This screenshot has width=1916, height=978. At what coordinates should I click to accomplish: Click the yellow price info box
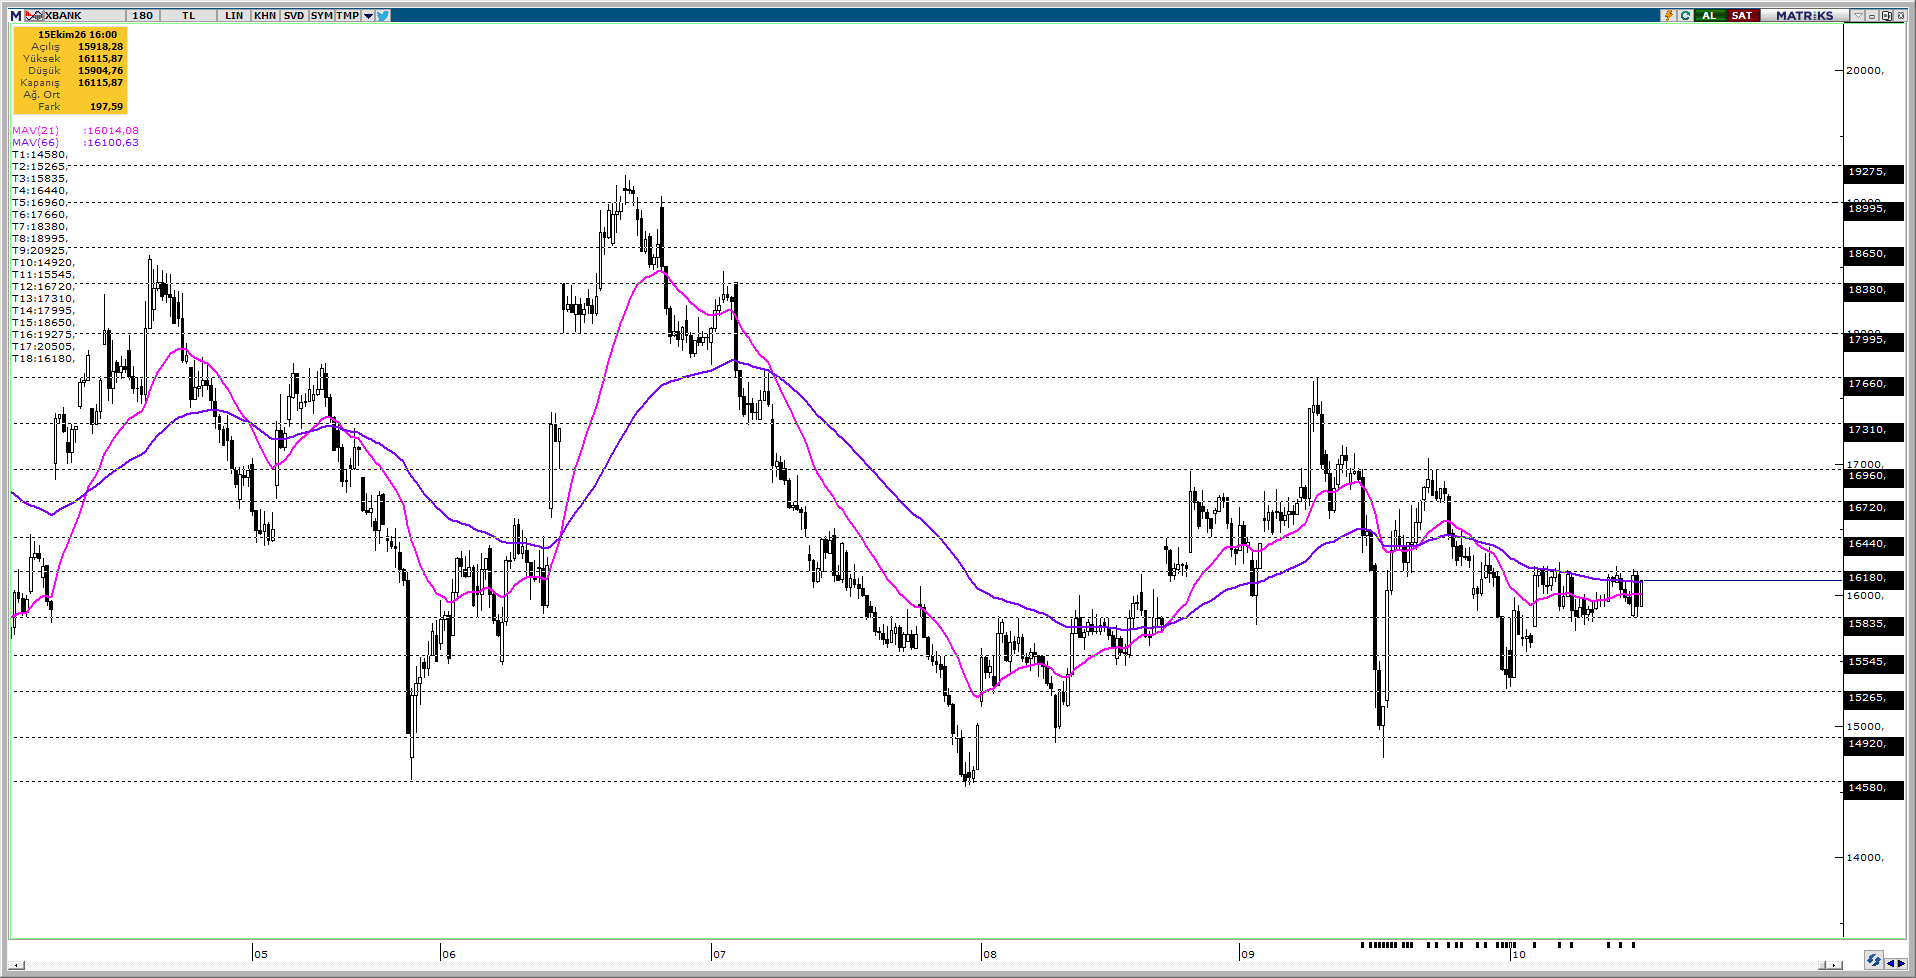pyautogui.click(x=70, y=70)
